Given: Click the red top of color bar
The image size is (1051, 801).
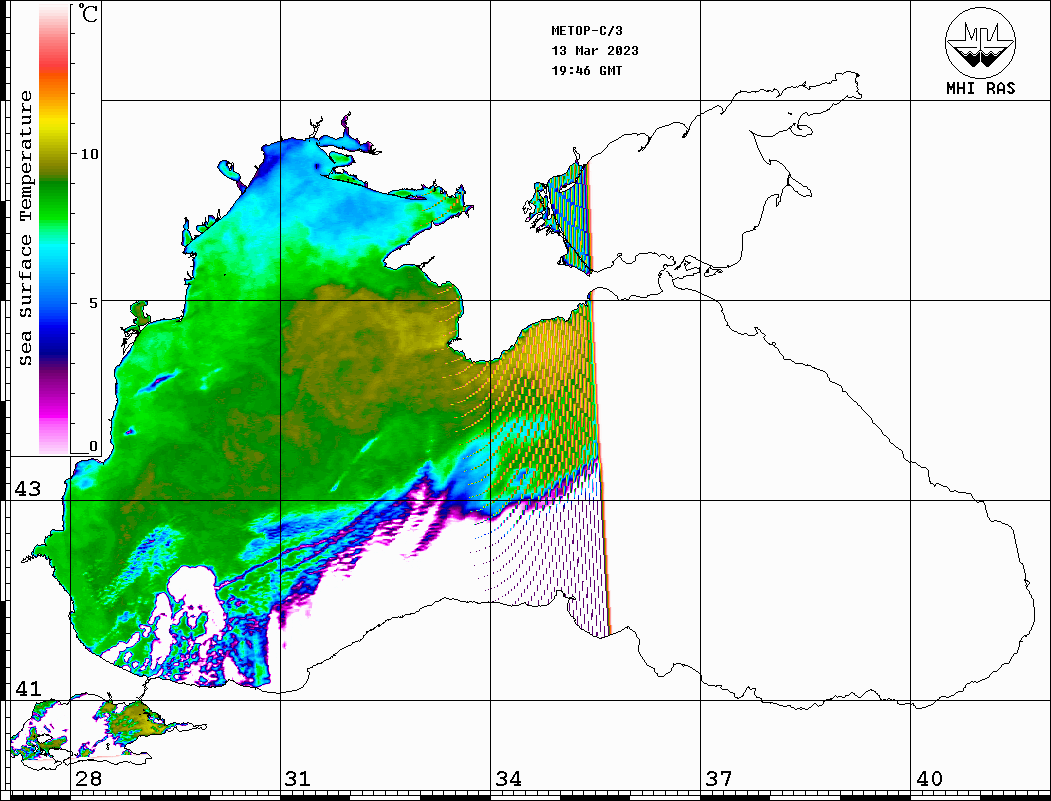Looking at the screenshot, I should coord(54,60).
